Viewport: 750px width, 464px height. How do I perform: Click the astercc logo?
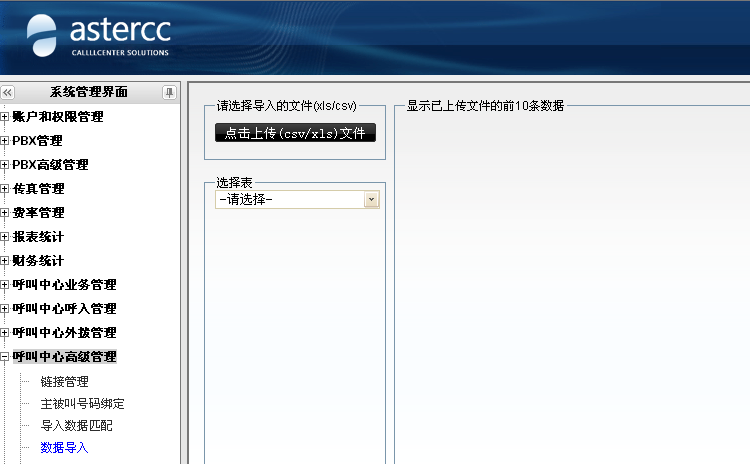click(98, 36)
